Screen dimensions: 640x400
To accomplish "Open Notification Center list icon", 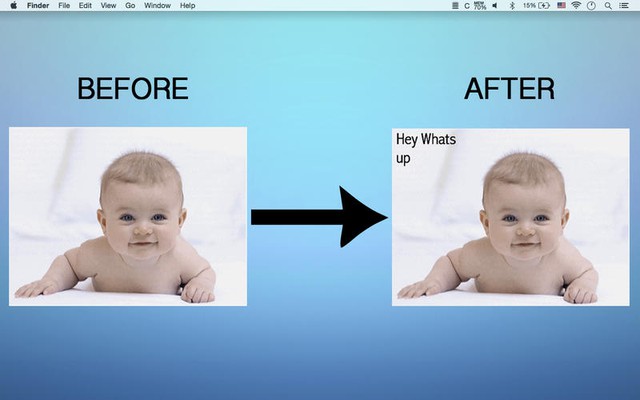I will [626, 5].
